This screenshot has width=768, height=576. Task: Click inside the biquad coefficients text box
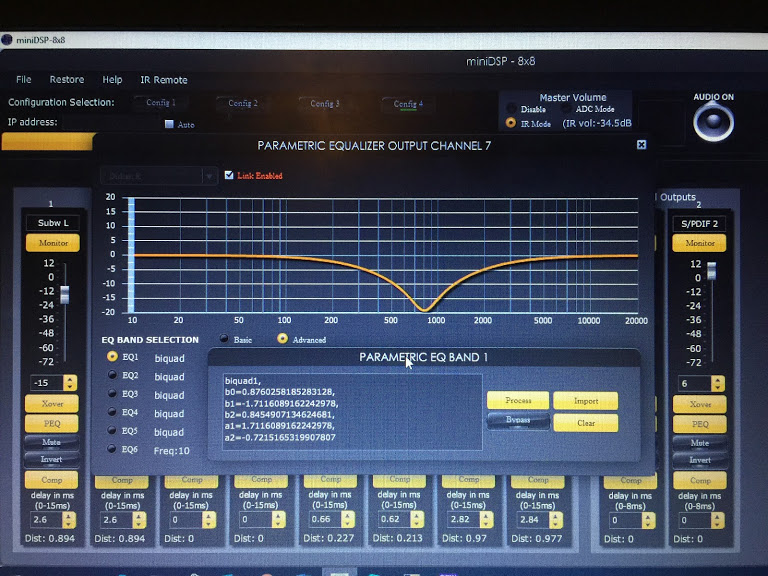[352, 412]
